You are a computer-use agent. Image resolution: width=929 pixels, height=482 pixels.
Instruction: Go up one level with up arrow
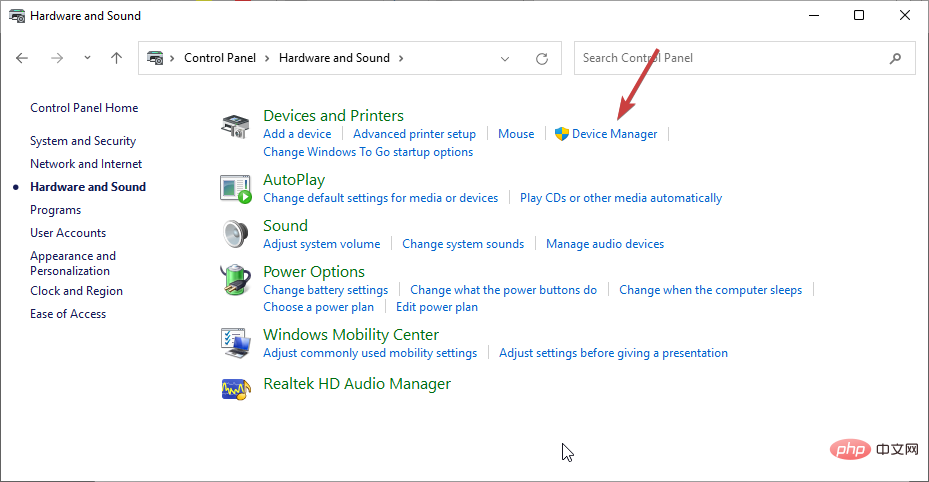click(116, 58)
